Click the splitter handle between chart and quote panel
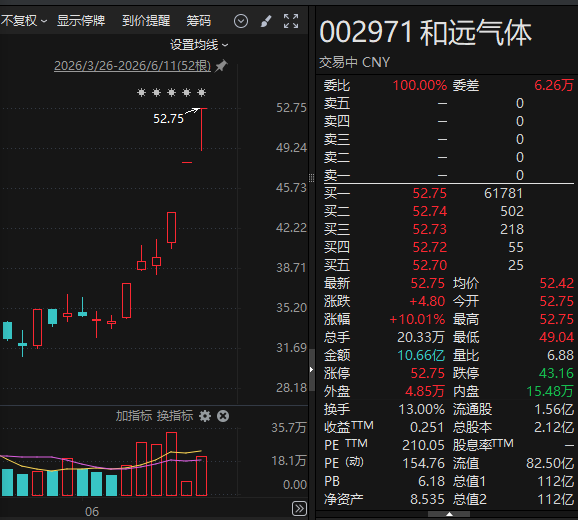This screenshot has width=578, height=520. (311, 178)
